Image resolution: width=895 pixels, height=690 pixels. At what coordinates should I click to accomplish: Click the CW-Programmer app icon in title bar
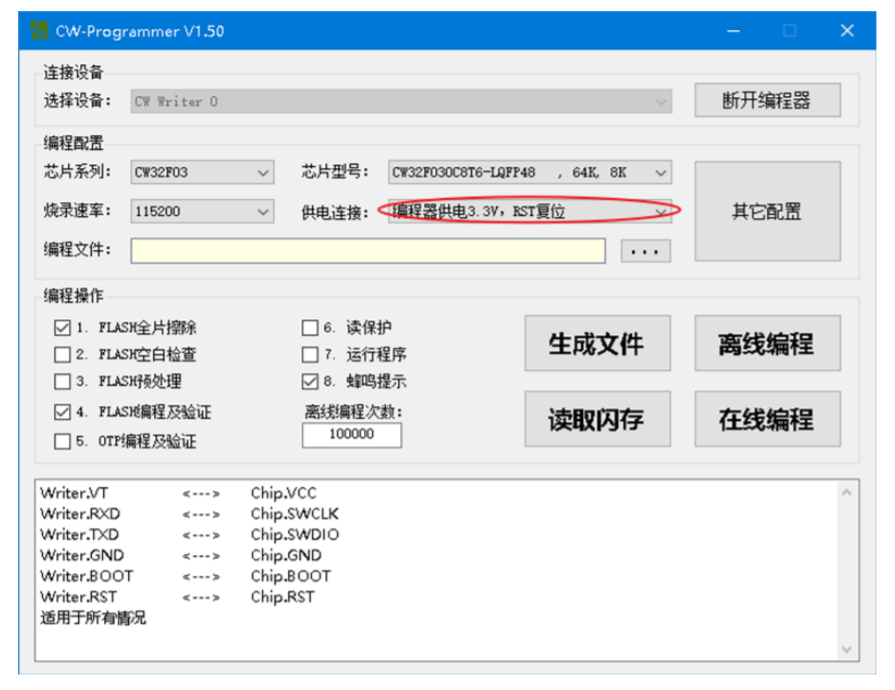(39, 30)
